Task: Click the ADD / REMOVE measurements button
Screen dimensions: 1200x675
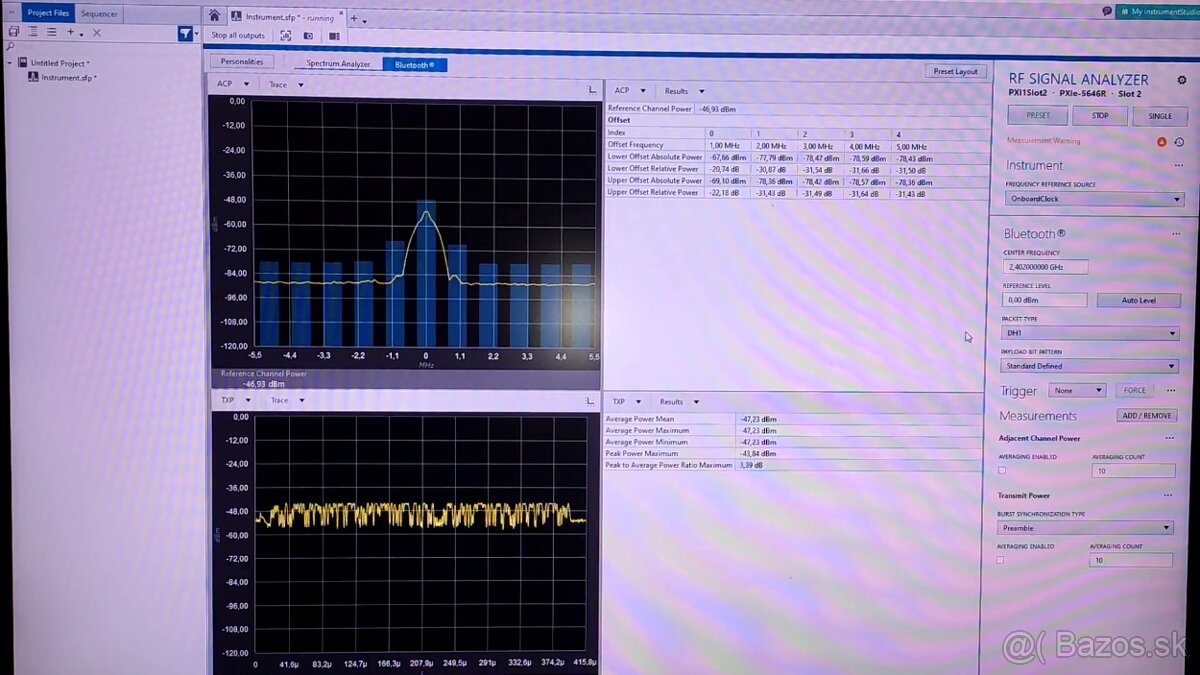Action: [x=1146, y=415]
